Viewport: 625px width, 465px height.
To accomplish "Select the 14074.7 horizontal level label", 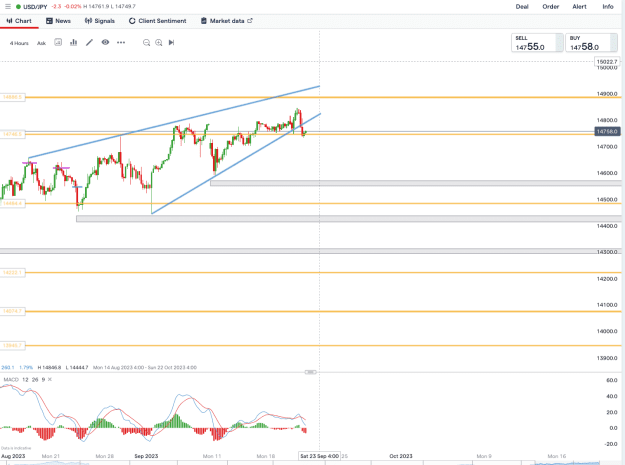I will (12, 311).
